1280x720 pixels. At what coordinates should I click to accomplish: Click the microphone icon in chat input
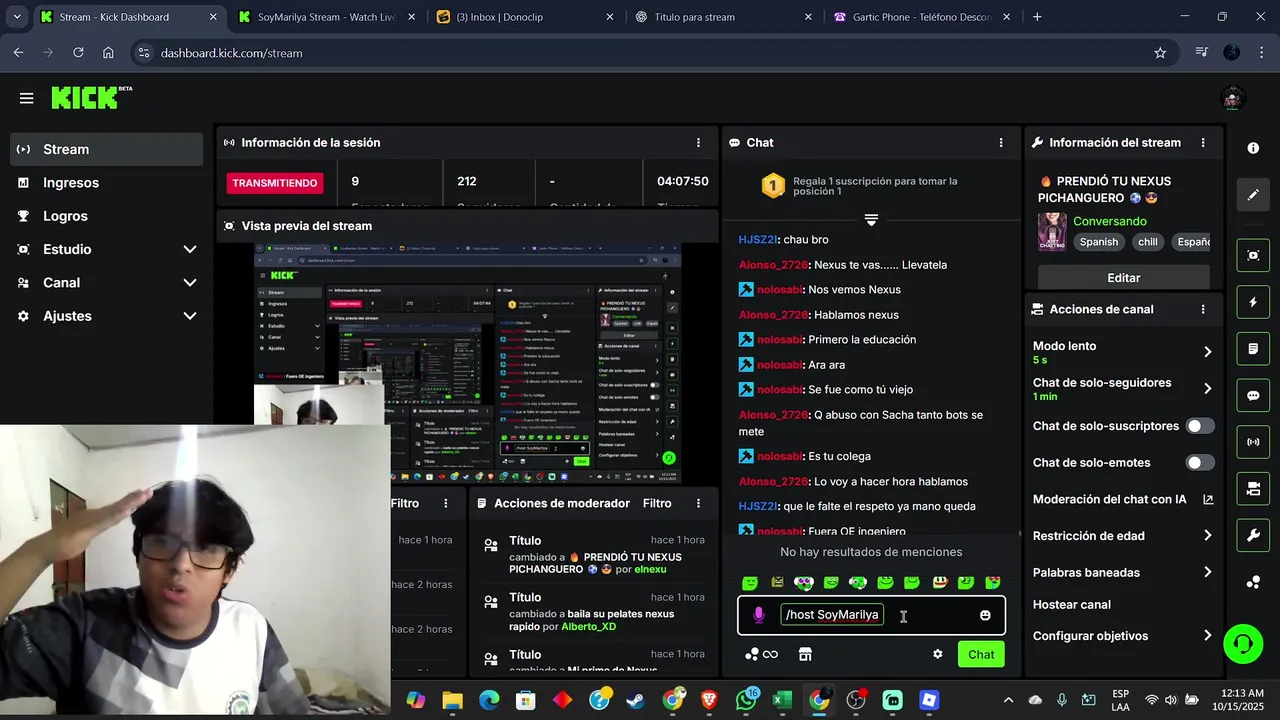[759, 615]
